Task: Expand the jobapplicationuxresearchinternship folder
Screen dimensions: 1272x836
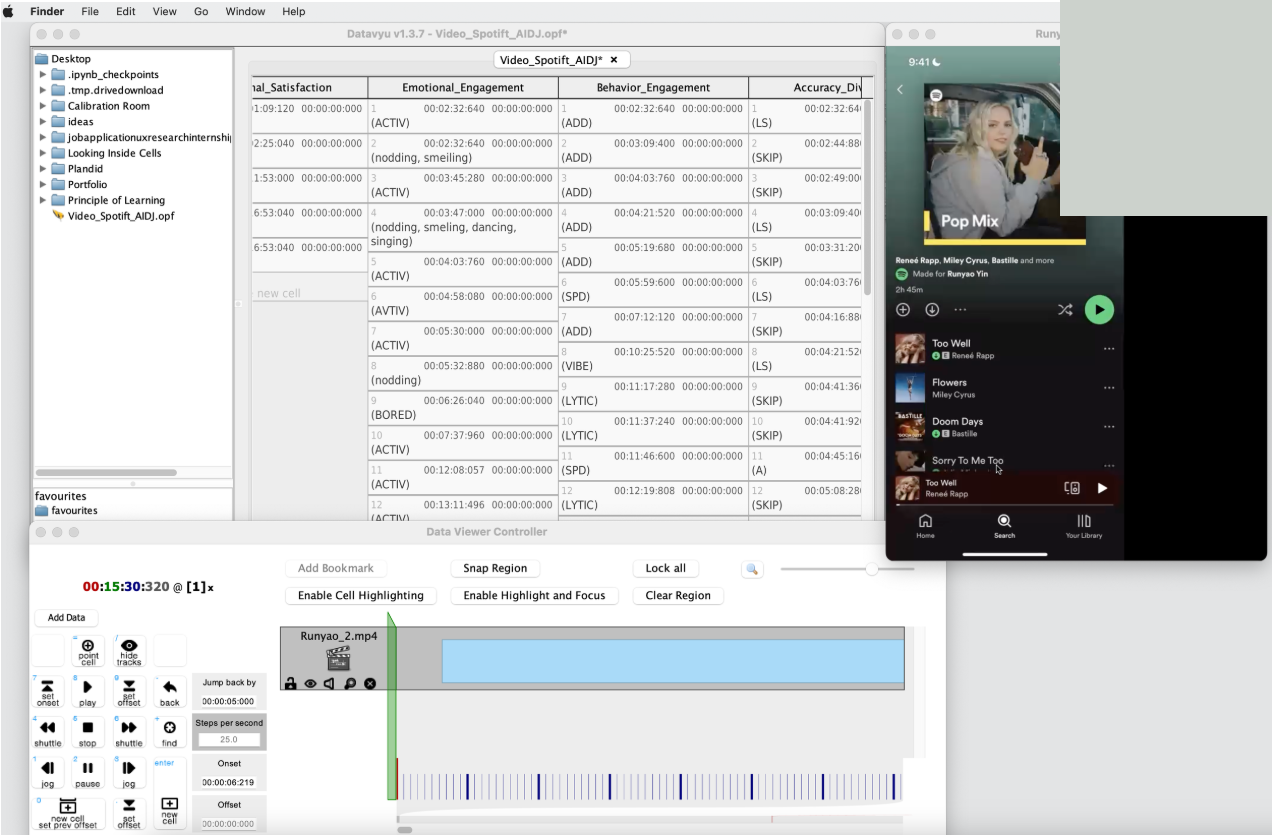Action: point(43,137)
